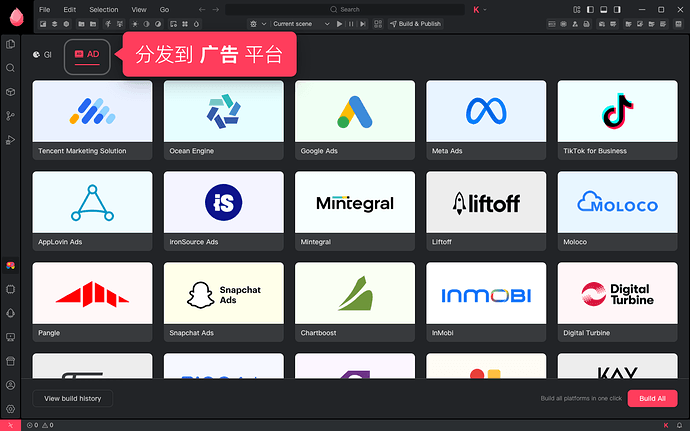Screen dimensions: 690x431
Task: Click the Build All button
Action: 652,398
